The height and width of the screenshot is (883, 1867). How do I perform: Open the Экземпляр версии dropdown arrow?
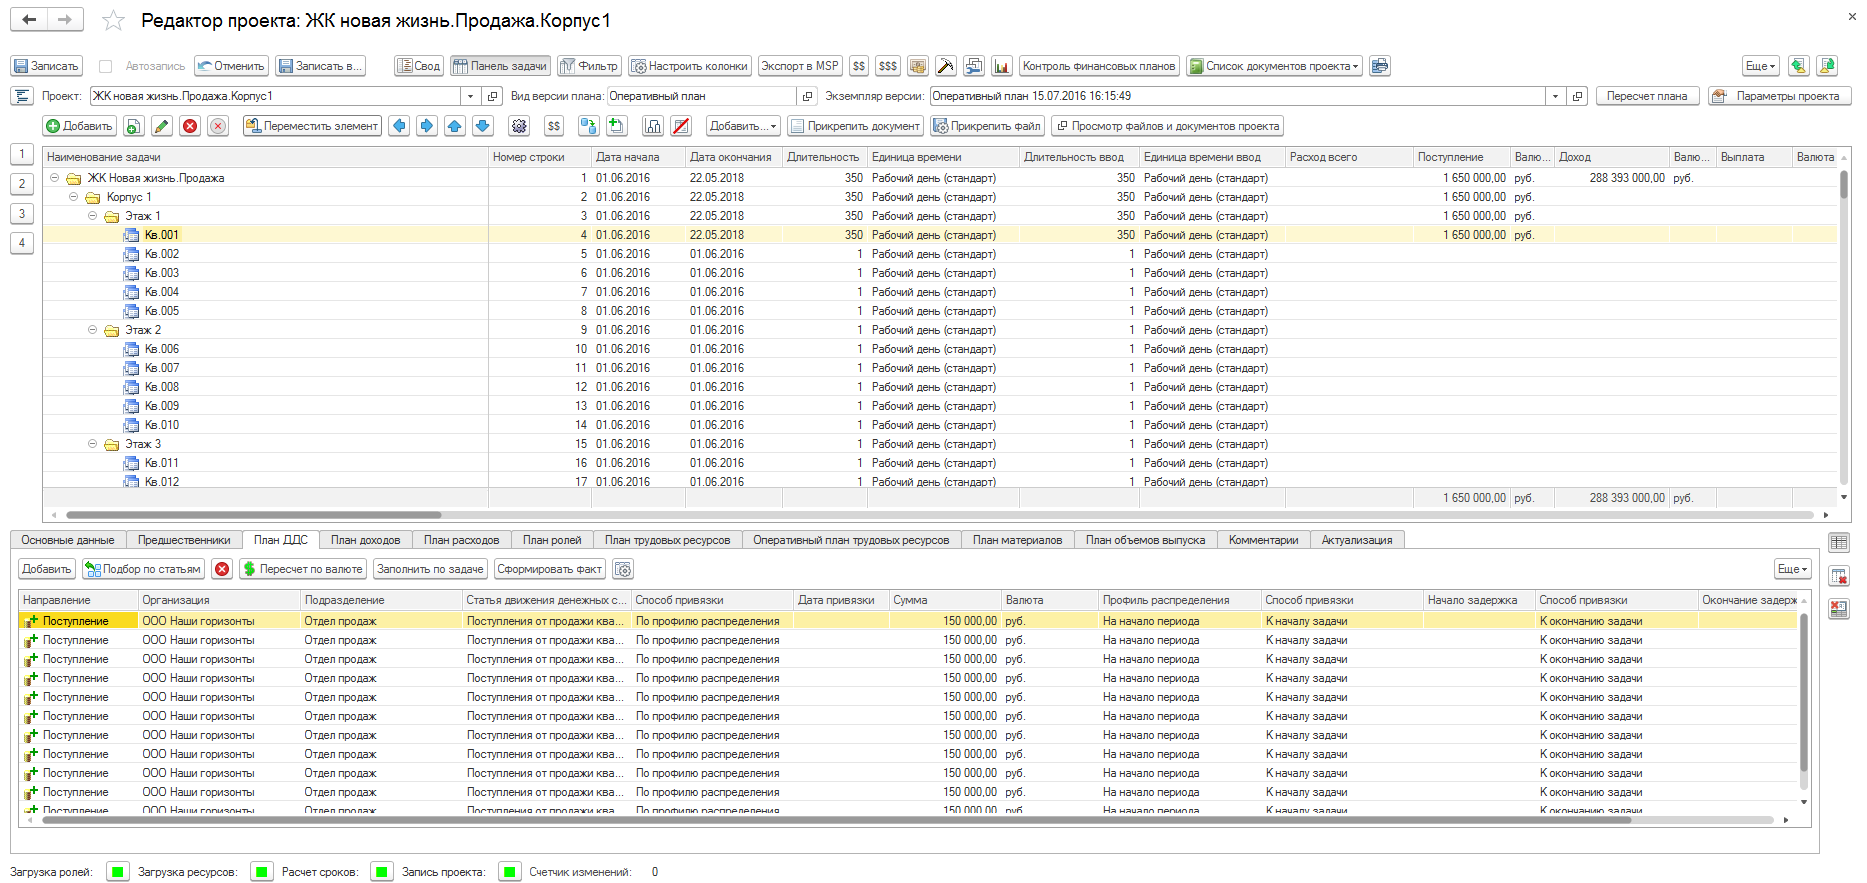pyautogui.click(x=1555, y=96)
